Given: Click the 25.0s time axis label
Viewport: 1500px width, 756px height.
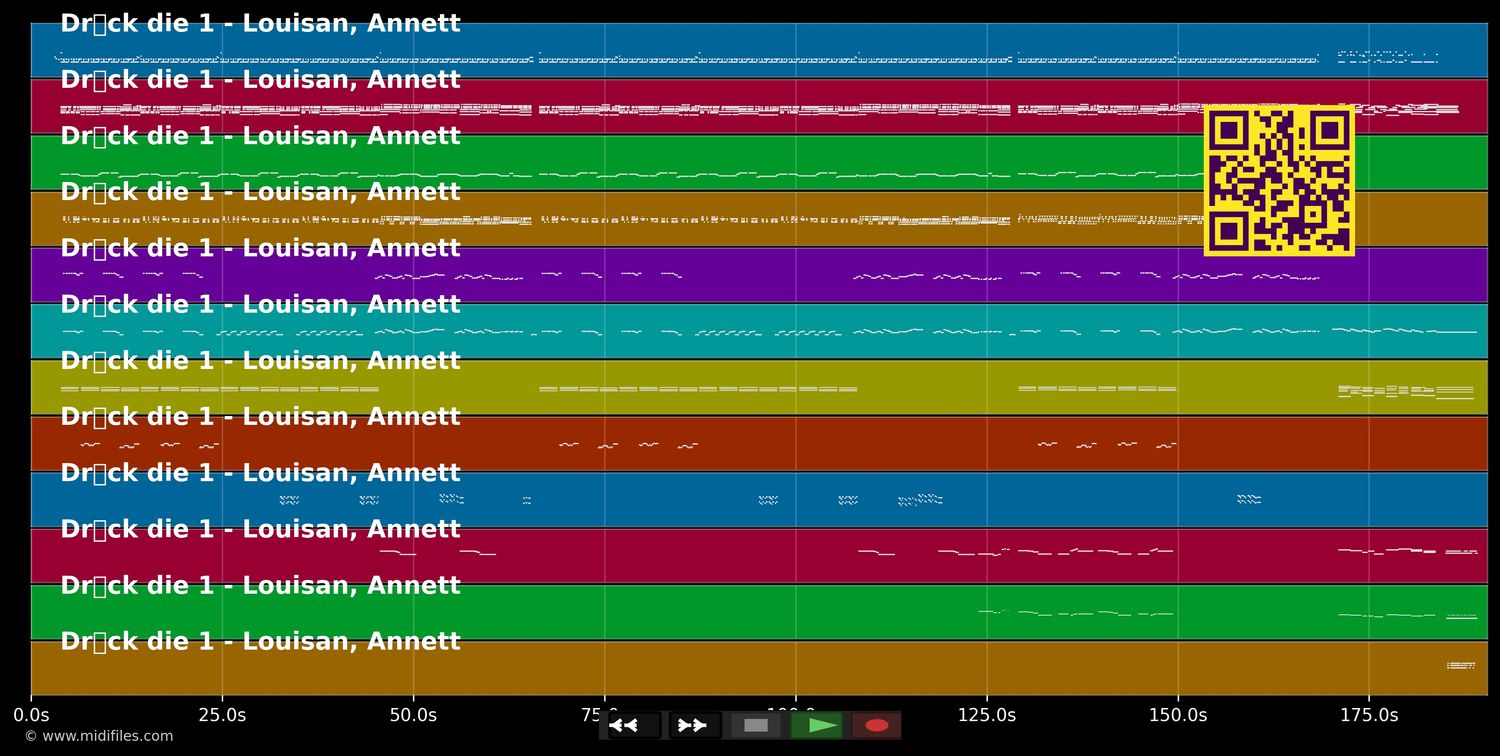Looking at the screenshot, I should (222, 715).
